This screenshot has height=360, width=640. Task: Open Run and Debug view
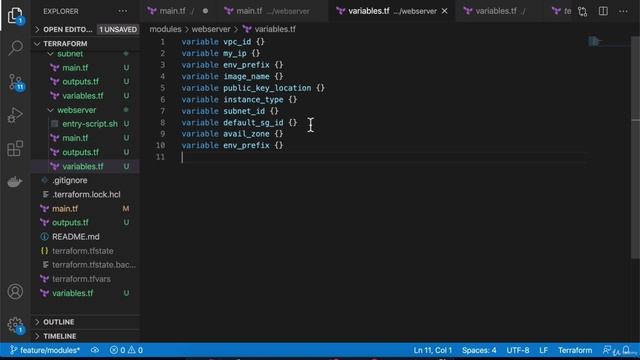pyautogui.click(x=15, y=115)
